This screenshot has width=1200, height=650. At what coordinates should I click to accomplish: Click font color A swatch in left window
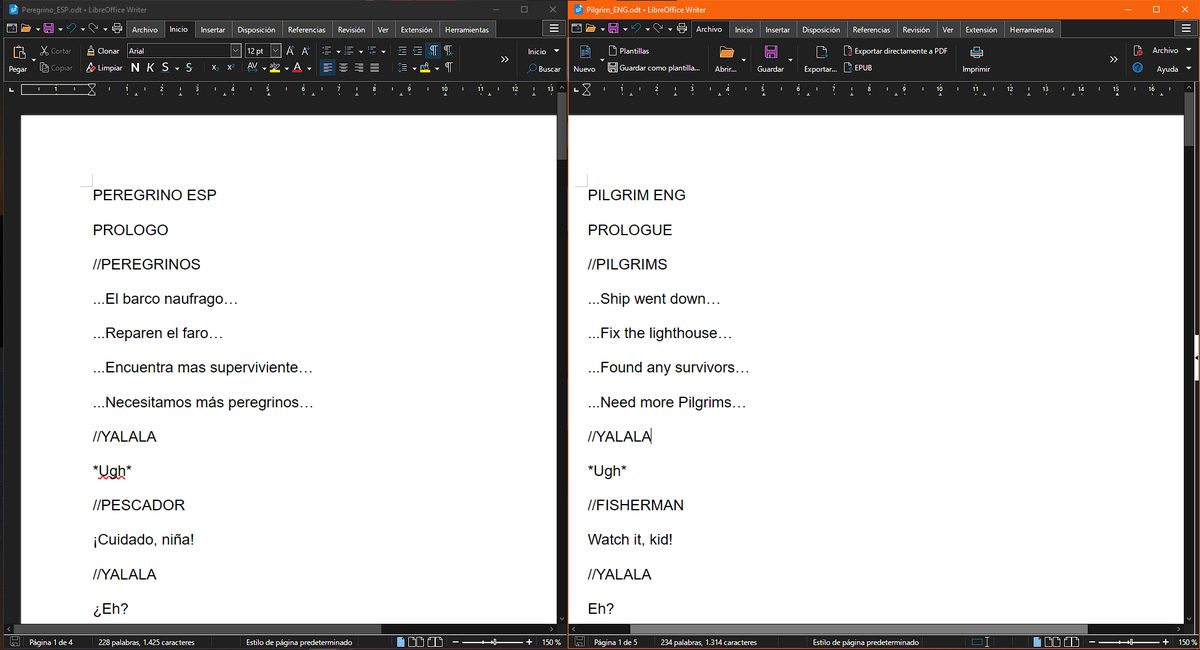tap(298, 68)
